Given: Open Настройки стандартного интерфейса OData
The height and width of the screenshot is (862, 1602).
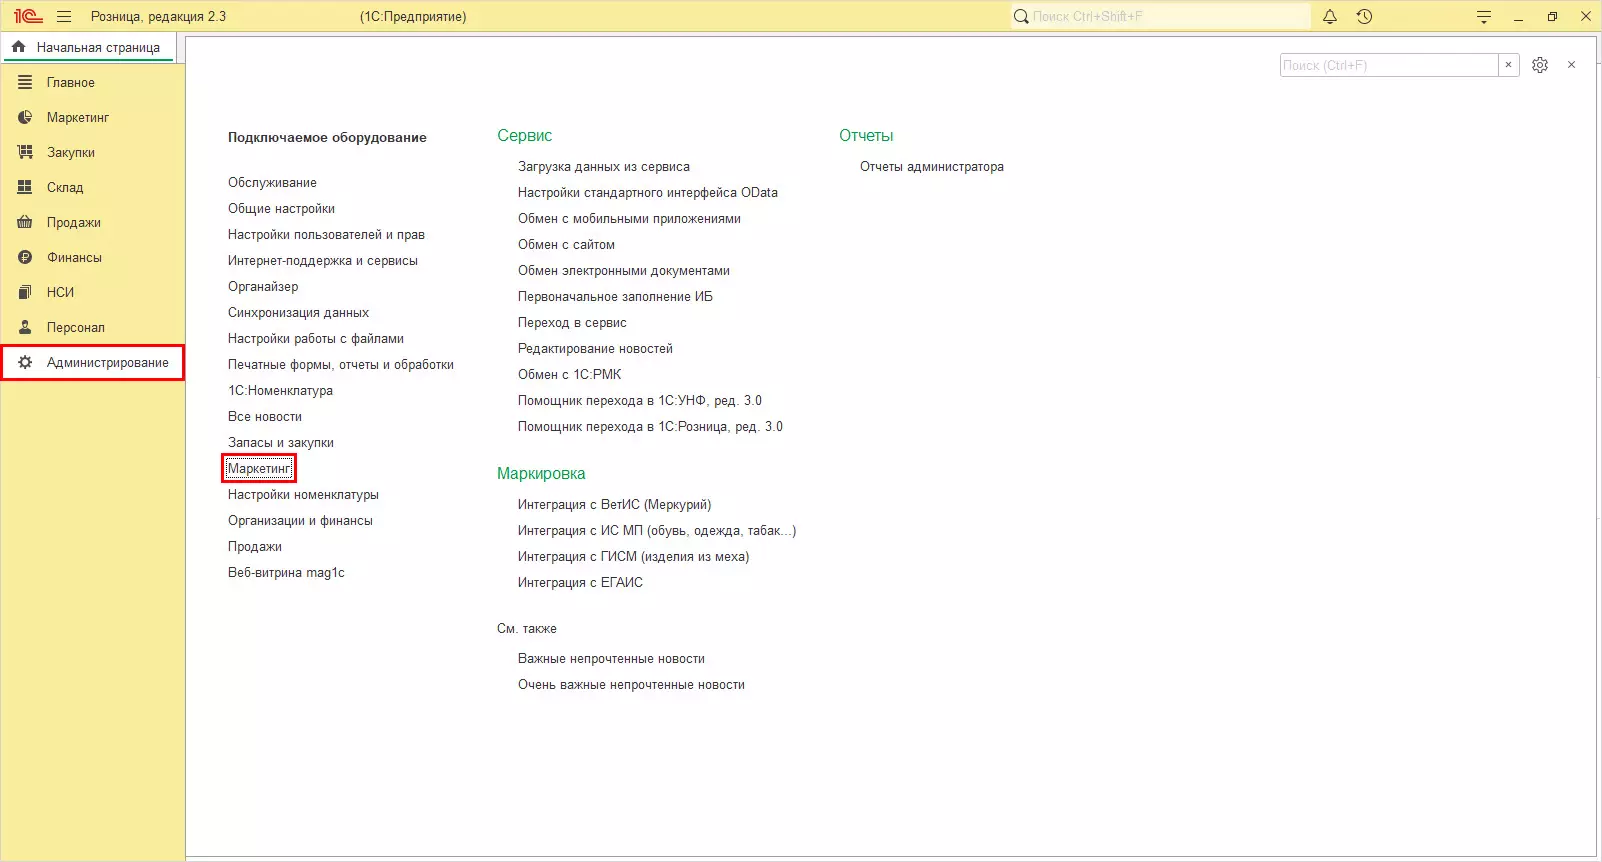Looking at the screenshot, I should [x=648, y=193].
